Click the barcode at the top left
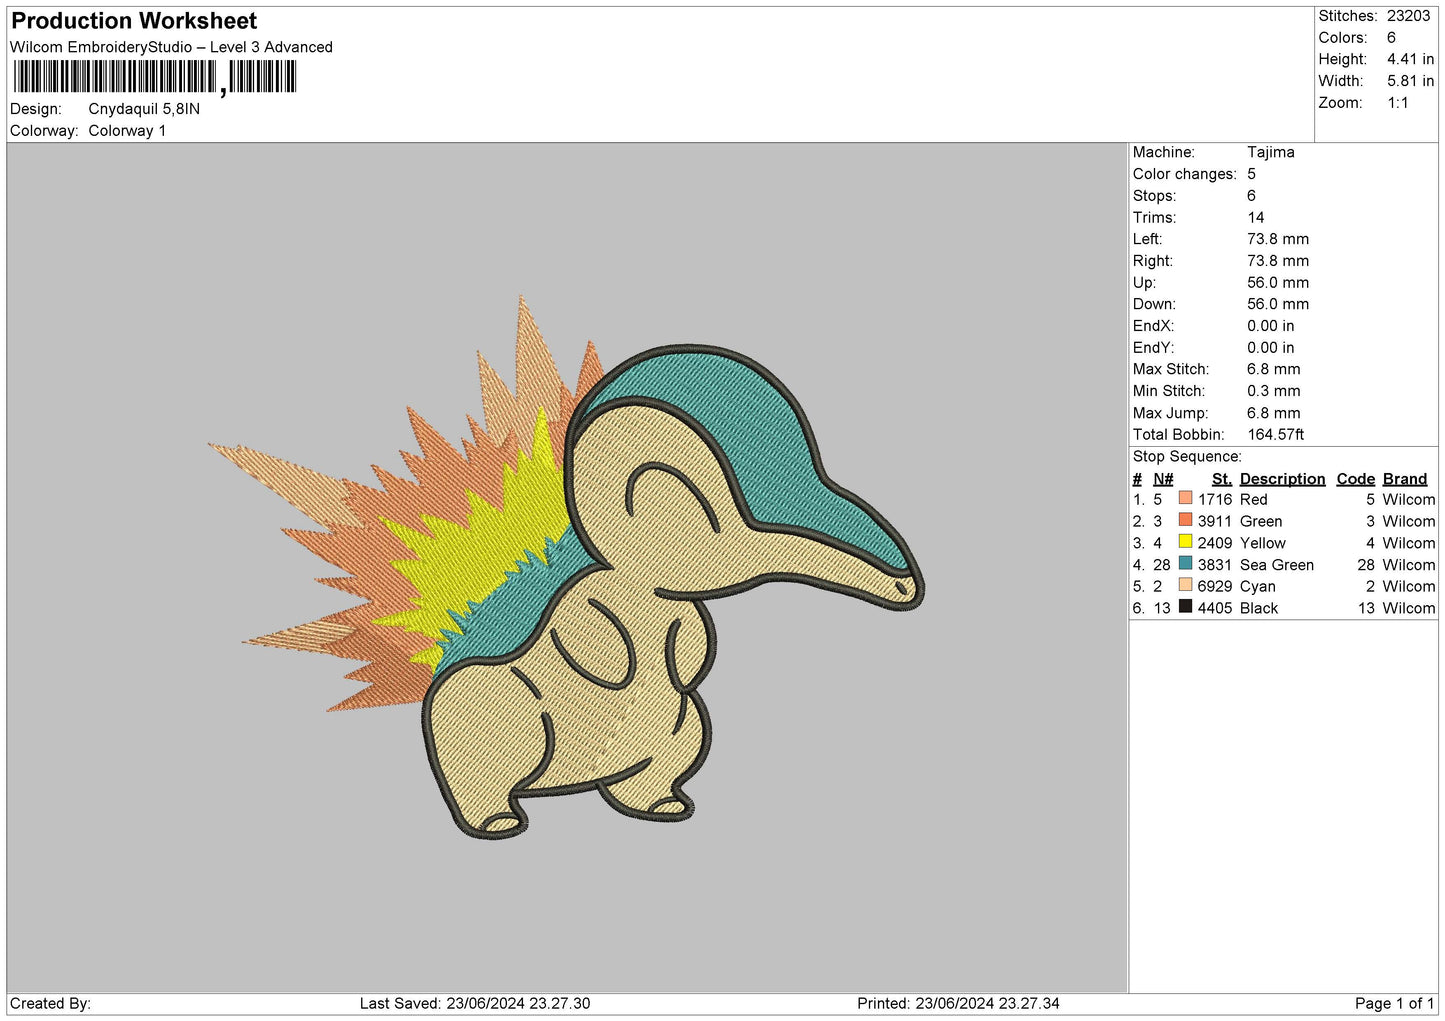This screenshot has width=1445, height=1021. pos(155,77)
